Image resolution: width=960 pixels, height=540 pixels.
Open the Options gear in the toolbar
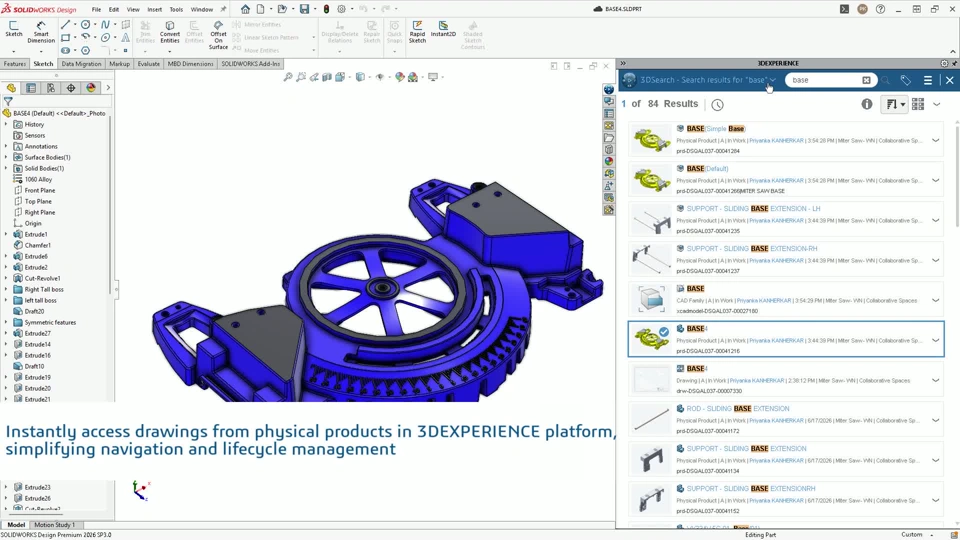coord(342,9)
